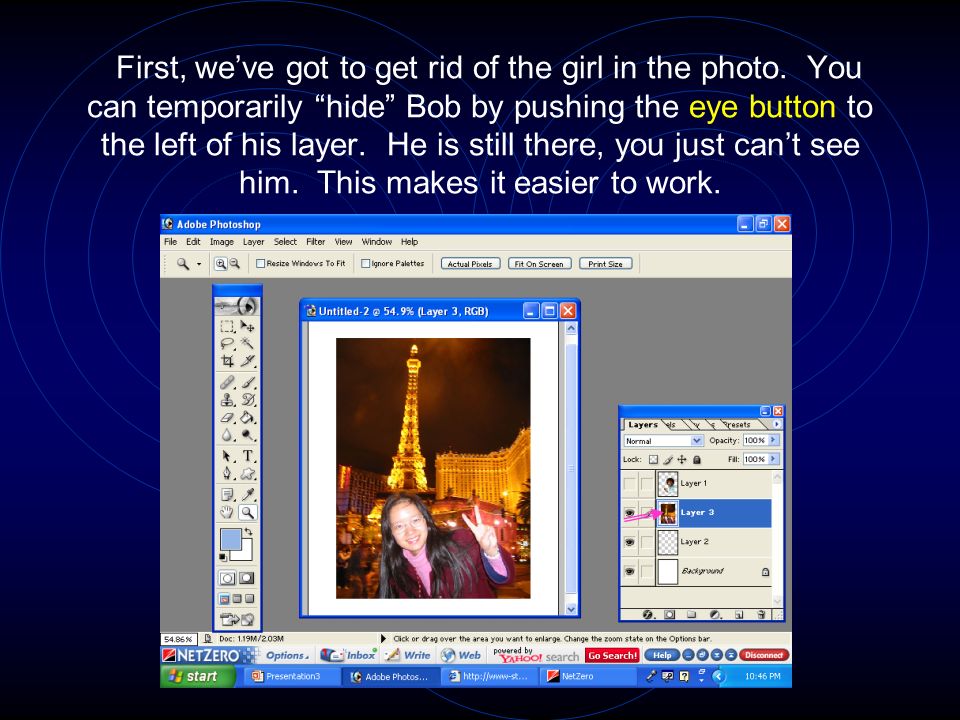Swap foreground and background colors

coord(248,531)
